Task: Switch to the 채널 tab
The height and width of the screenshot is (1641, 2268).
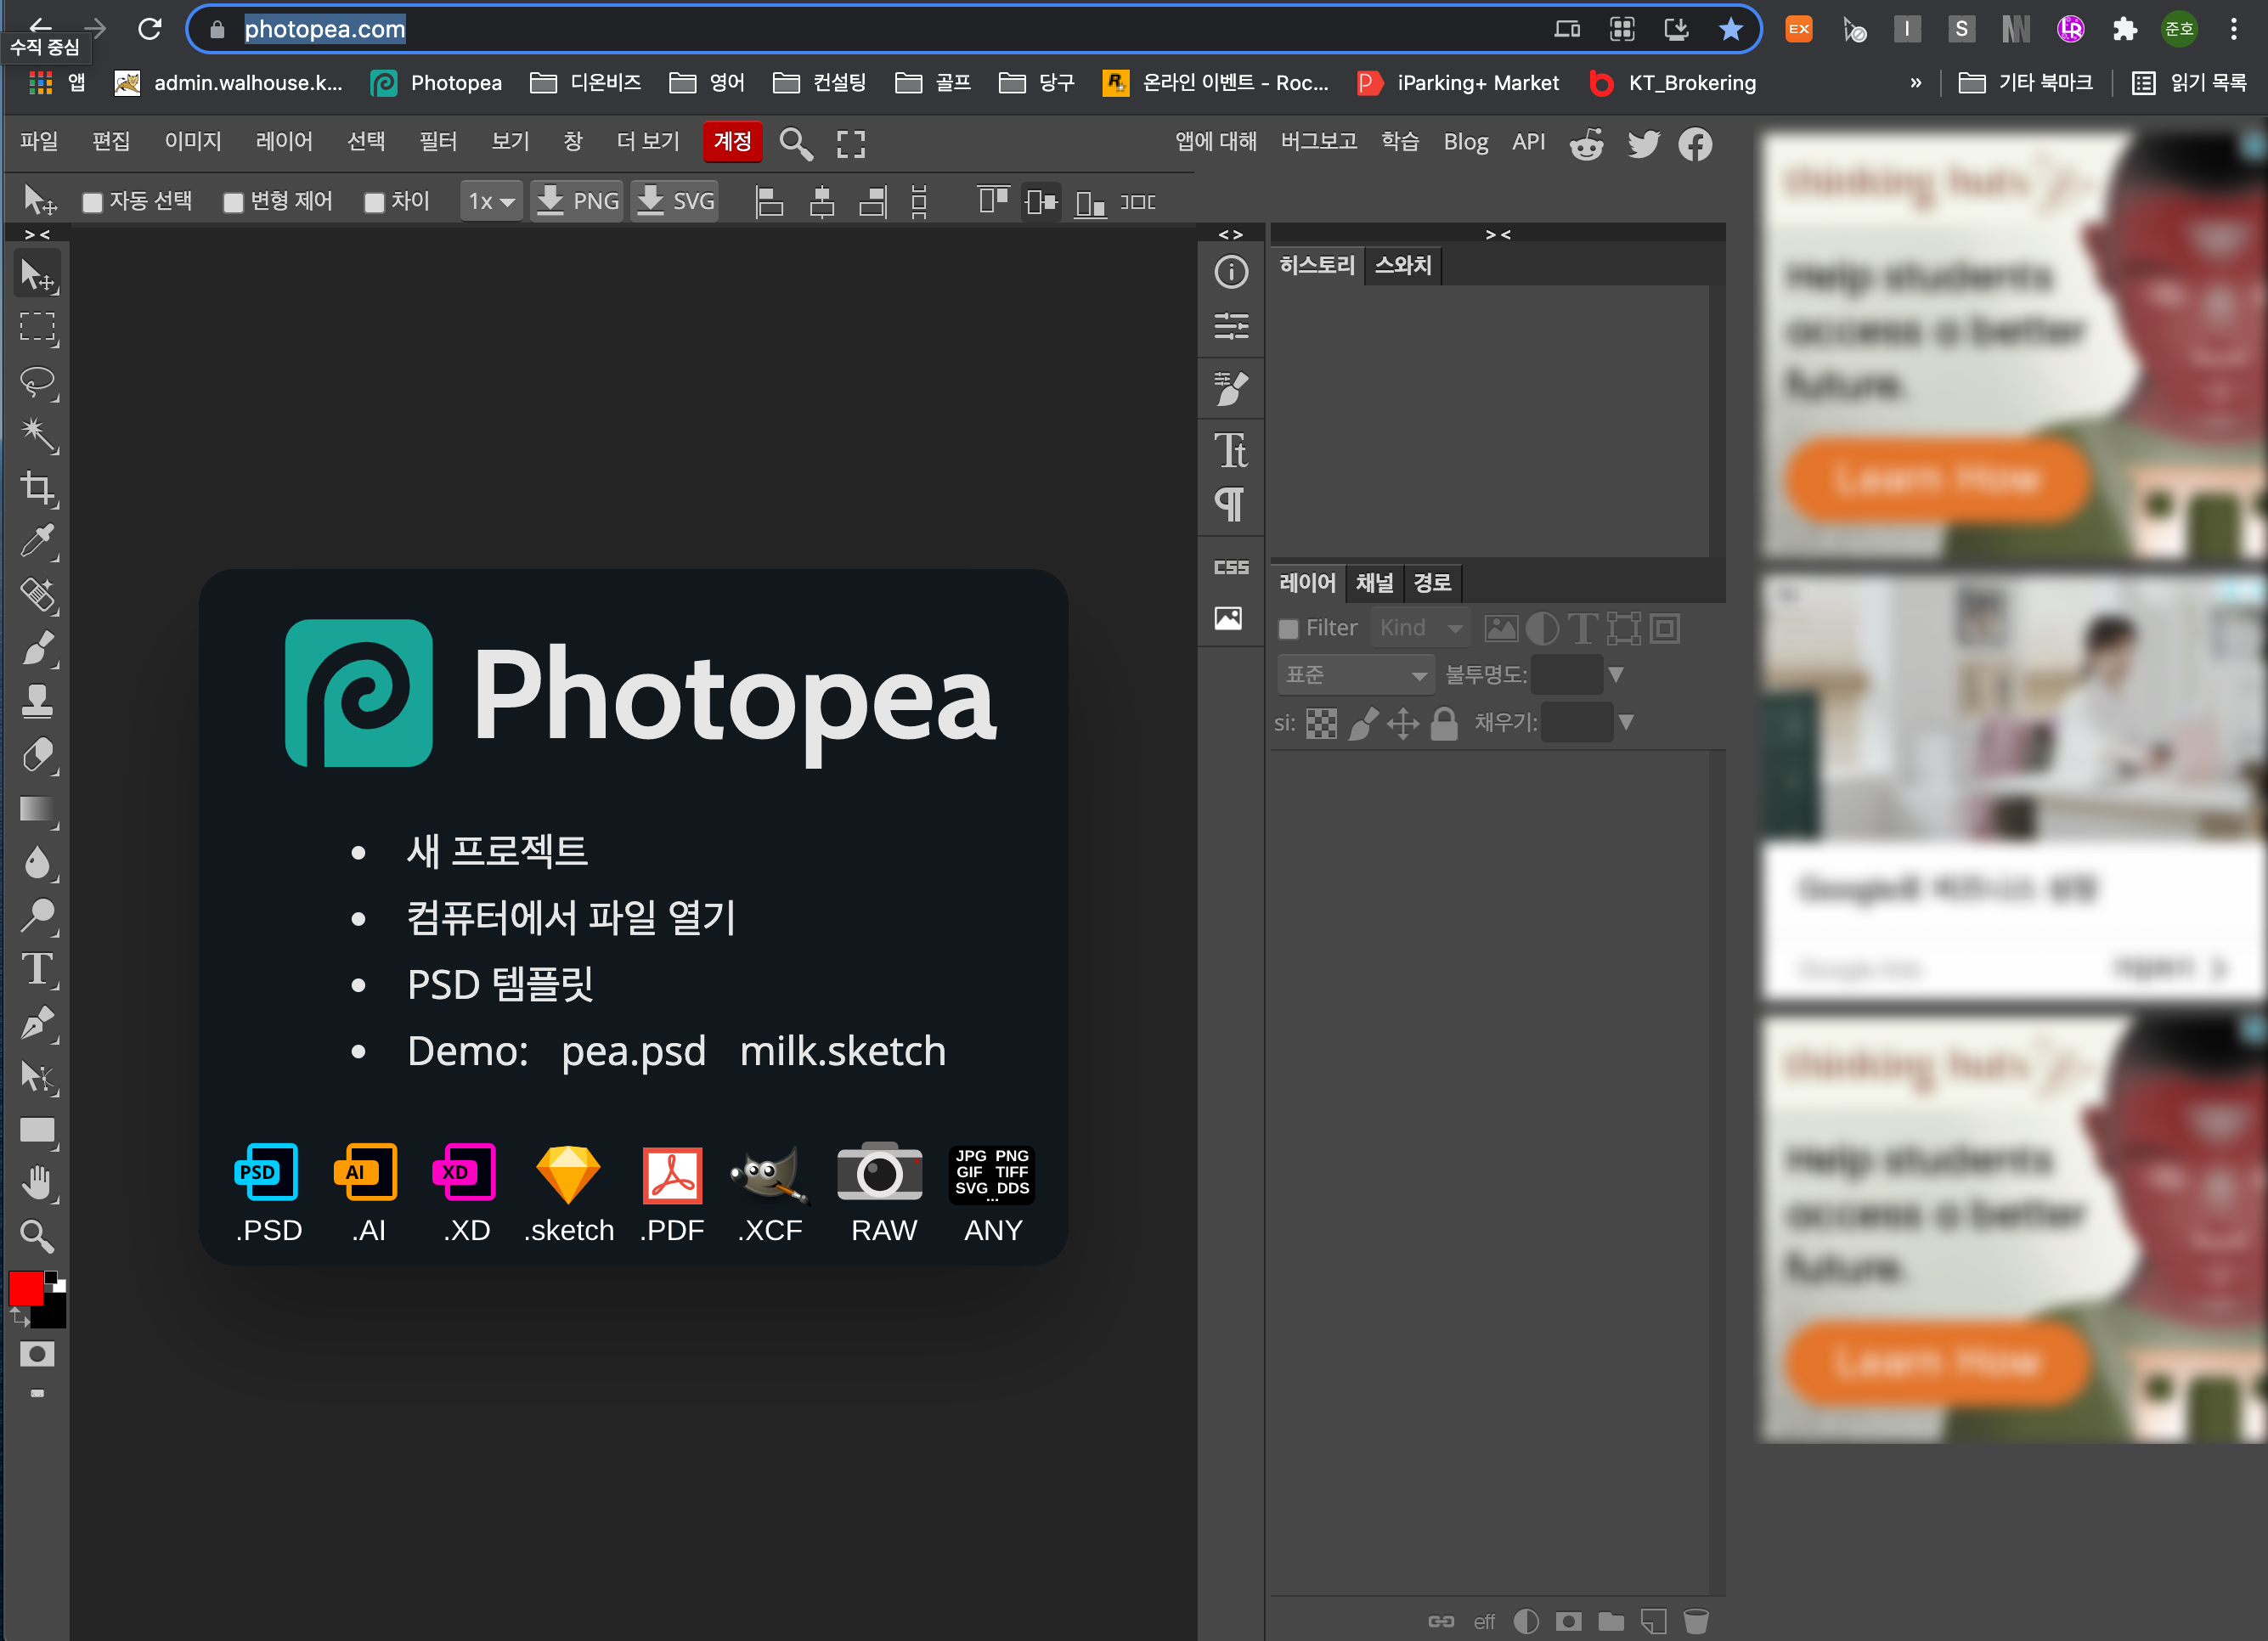Action: [1373, 582]
